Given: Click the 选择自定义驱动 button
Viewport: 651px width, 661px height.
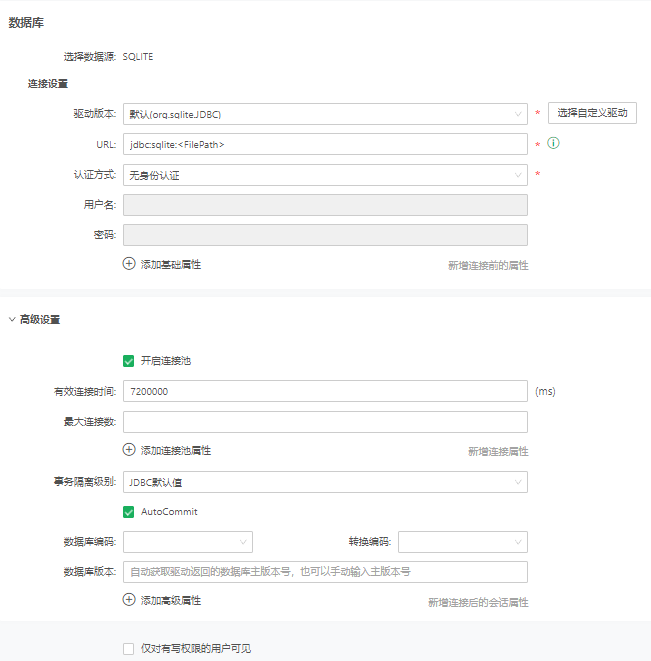Looking at the screenshot, I should click(x=592, y=113).
